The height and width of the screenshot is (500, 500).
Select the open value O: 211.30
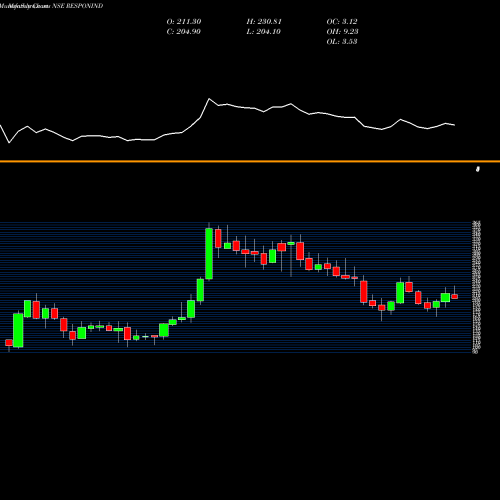(x=184, y=21)
